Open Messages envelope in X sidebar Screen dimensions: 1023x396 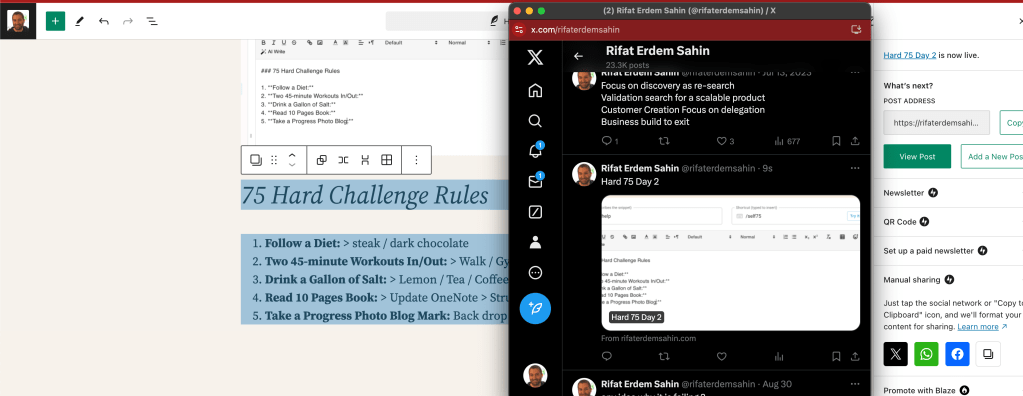tap(535, 181)
